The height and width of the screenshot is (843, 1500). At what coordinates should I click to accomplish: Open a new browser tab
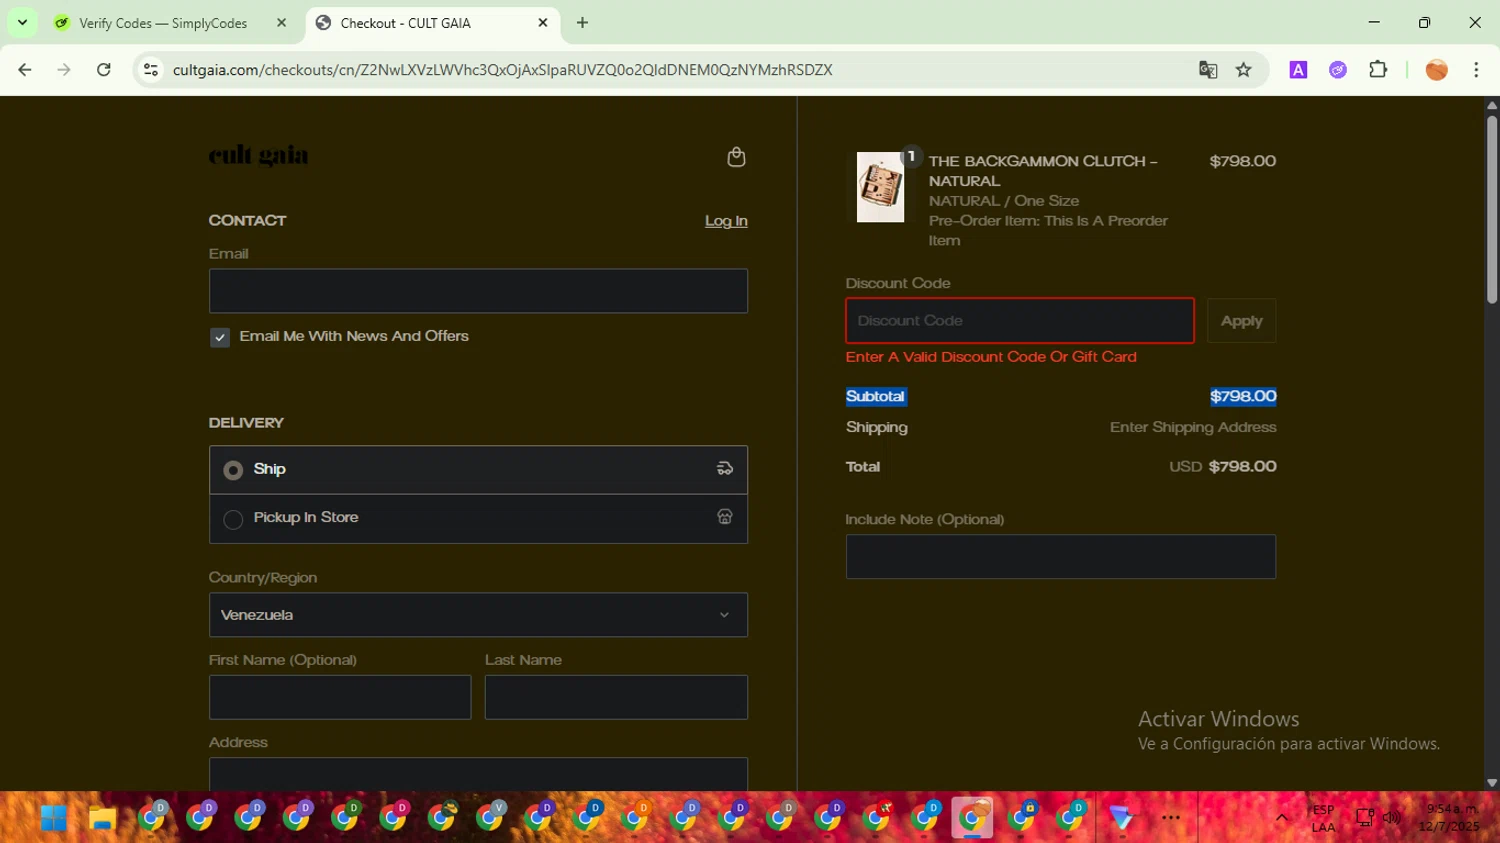click(x=582, y=22)
